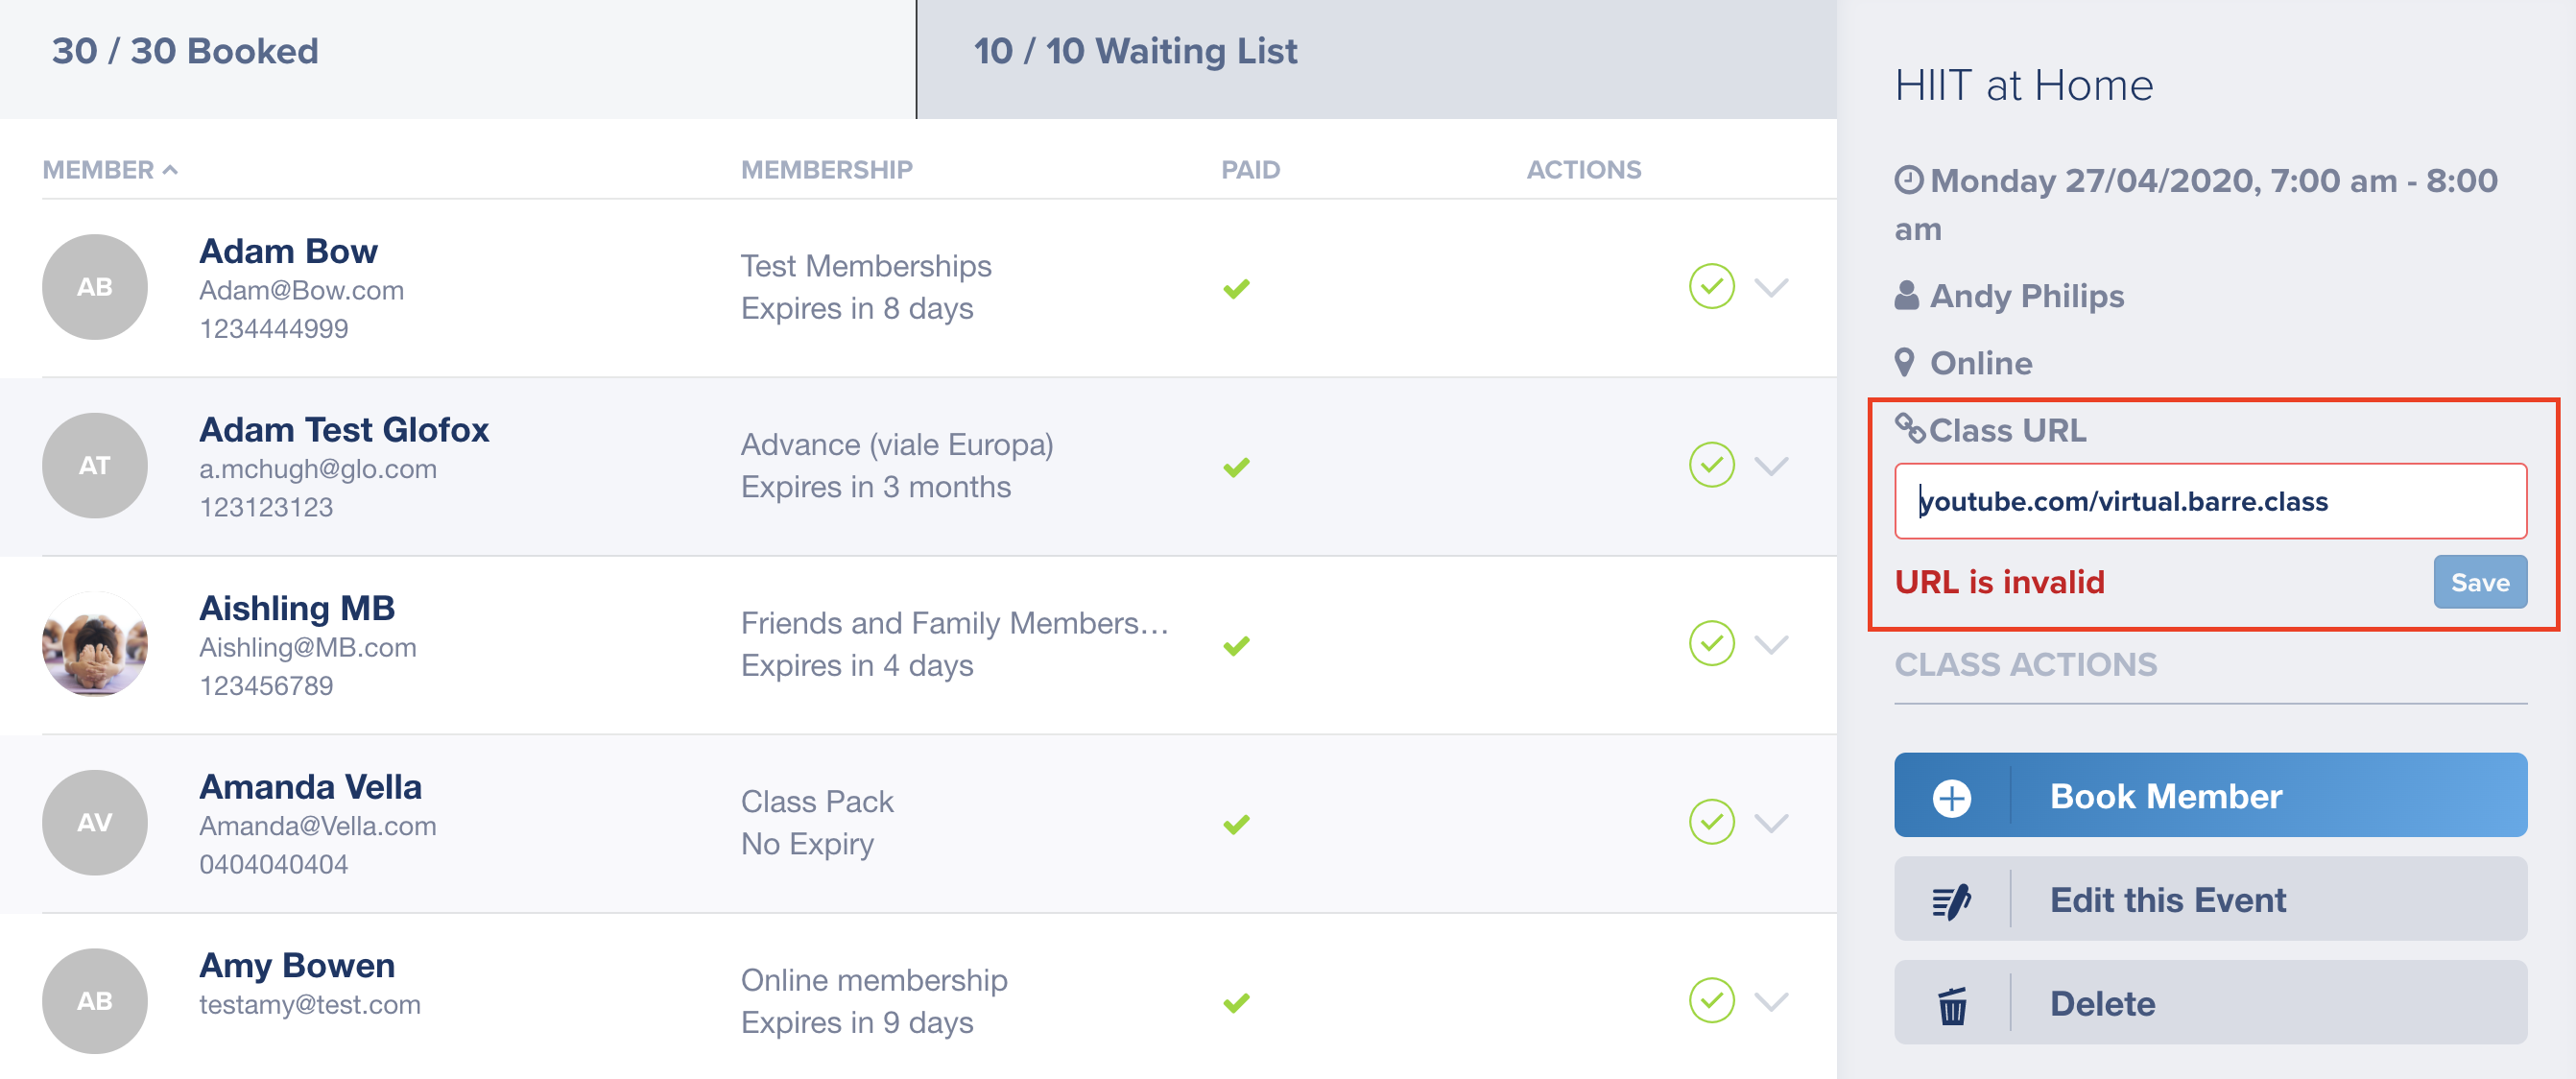Click Aishling MB's profile photo
Viewport: 2576px width, 1079px height.
pos(95,643)
